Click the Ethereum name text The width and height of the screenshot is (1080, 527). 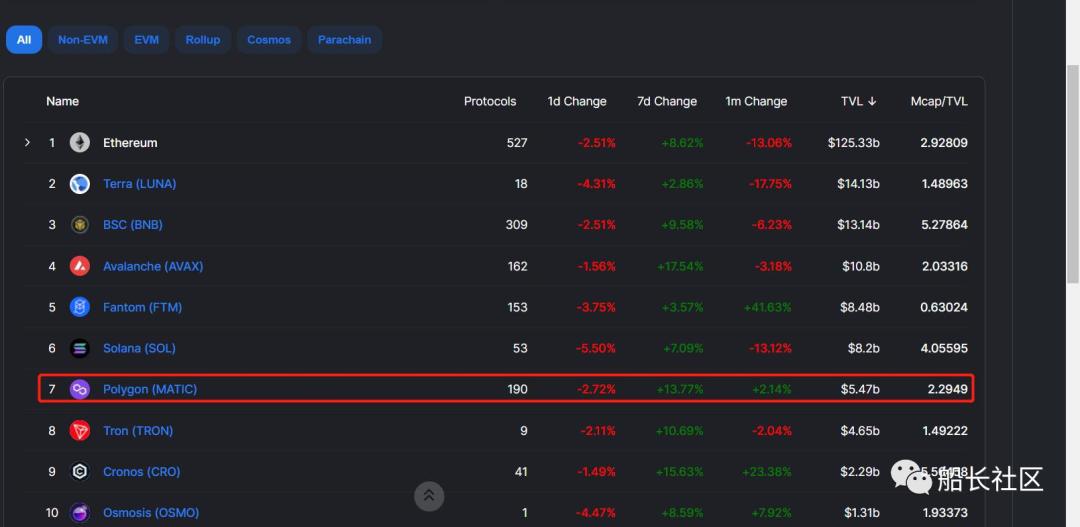130,143
